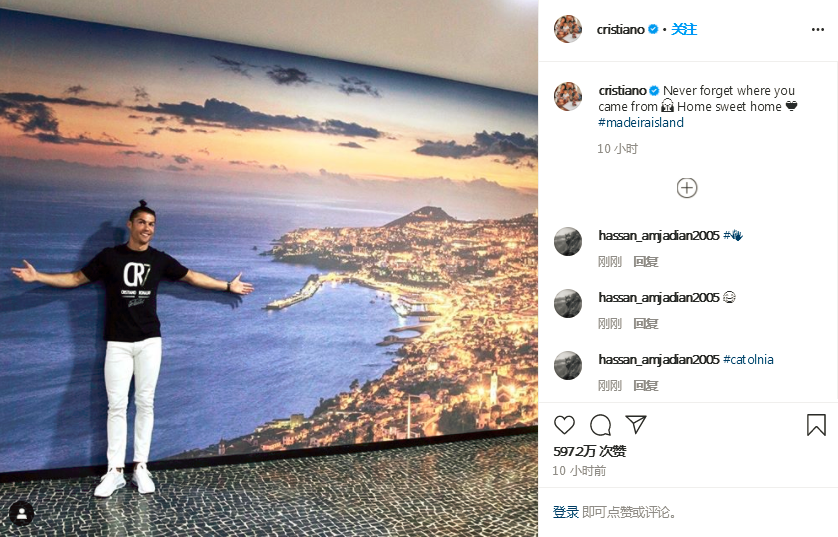The height and width of the screenshot is (537, 838).
Task: Reply to second hassan_amjadian2005 comment
Action: 646,323
